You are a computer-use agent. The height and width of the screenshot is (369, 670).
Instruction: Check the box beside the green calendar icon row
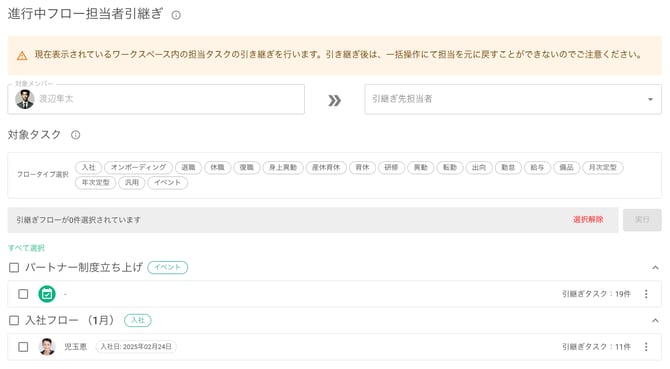pos(24,294)
